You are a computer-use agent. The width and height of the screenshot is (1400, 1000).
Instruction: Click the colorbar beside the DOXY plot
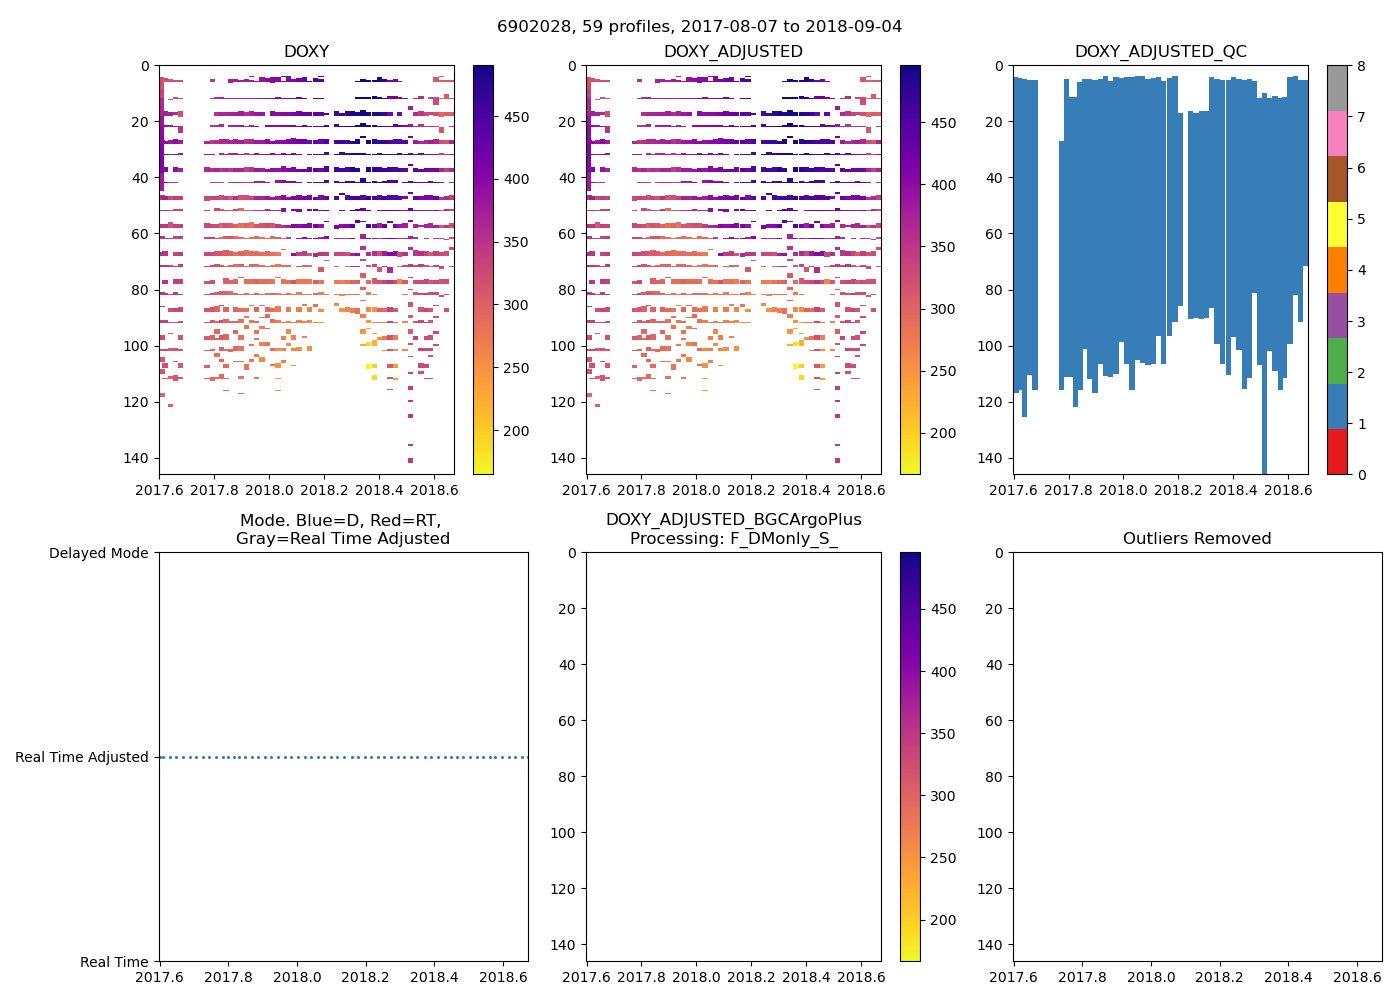pyautogui.click(x=483, y=270)
